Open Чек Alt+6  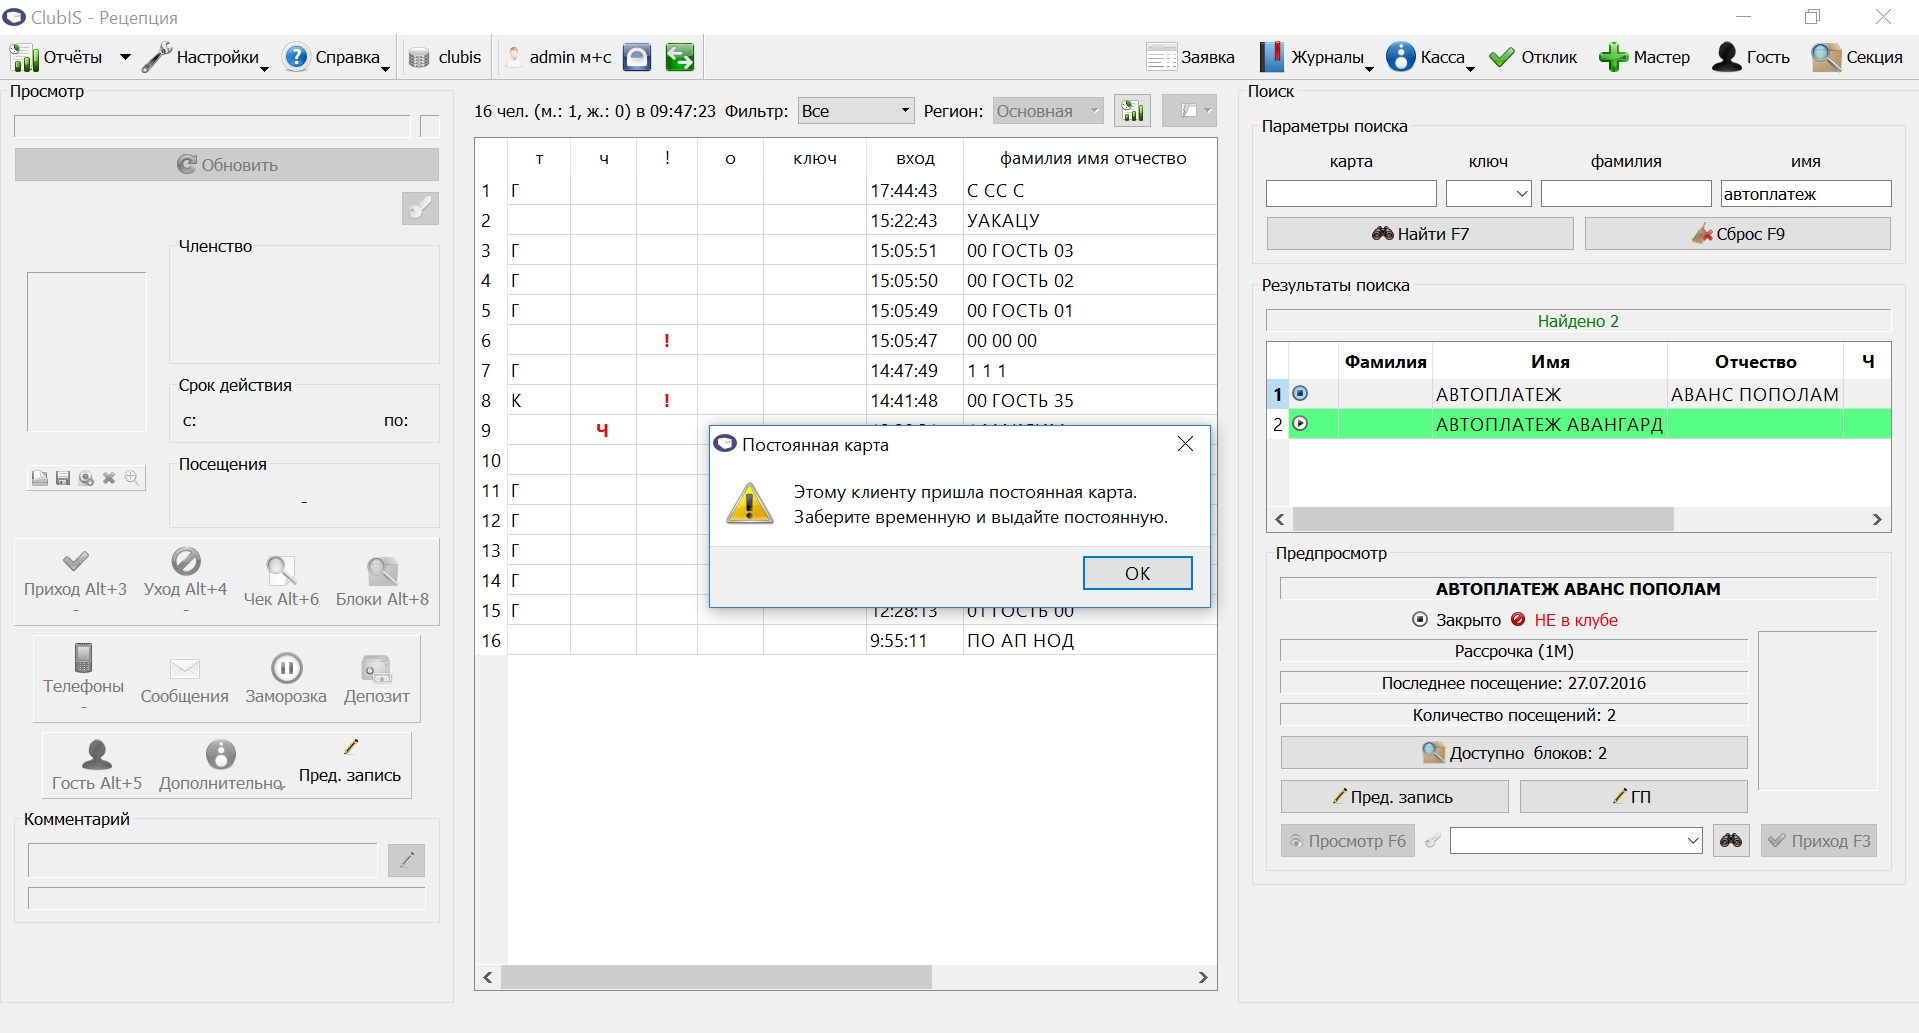click(281, 581)
